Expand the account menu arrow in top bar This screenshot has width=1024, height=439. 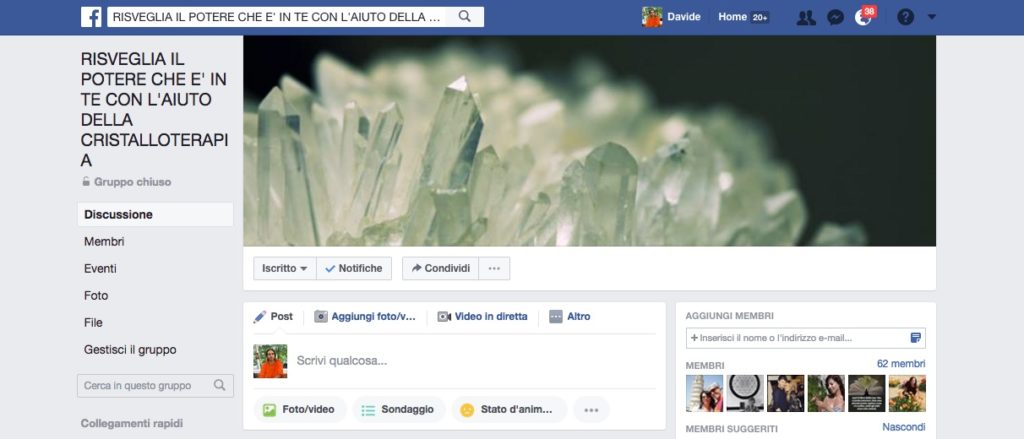[931, 17]
